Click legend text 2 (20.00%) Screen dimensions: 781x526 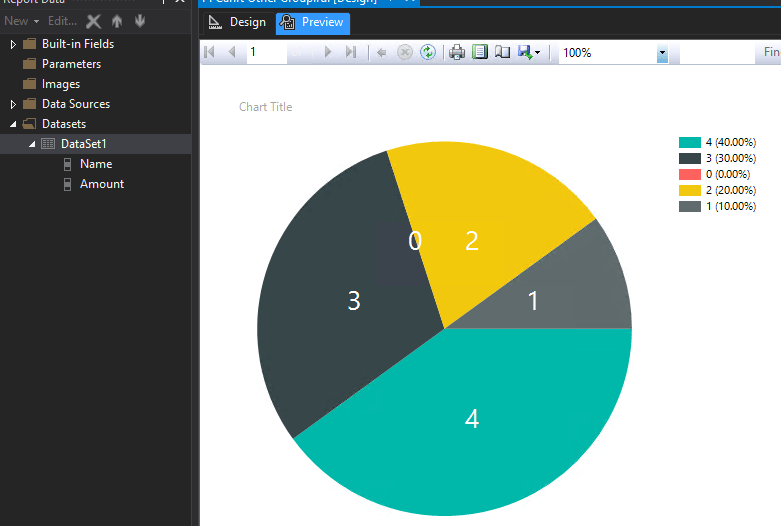[731, 190]
